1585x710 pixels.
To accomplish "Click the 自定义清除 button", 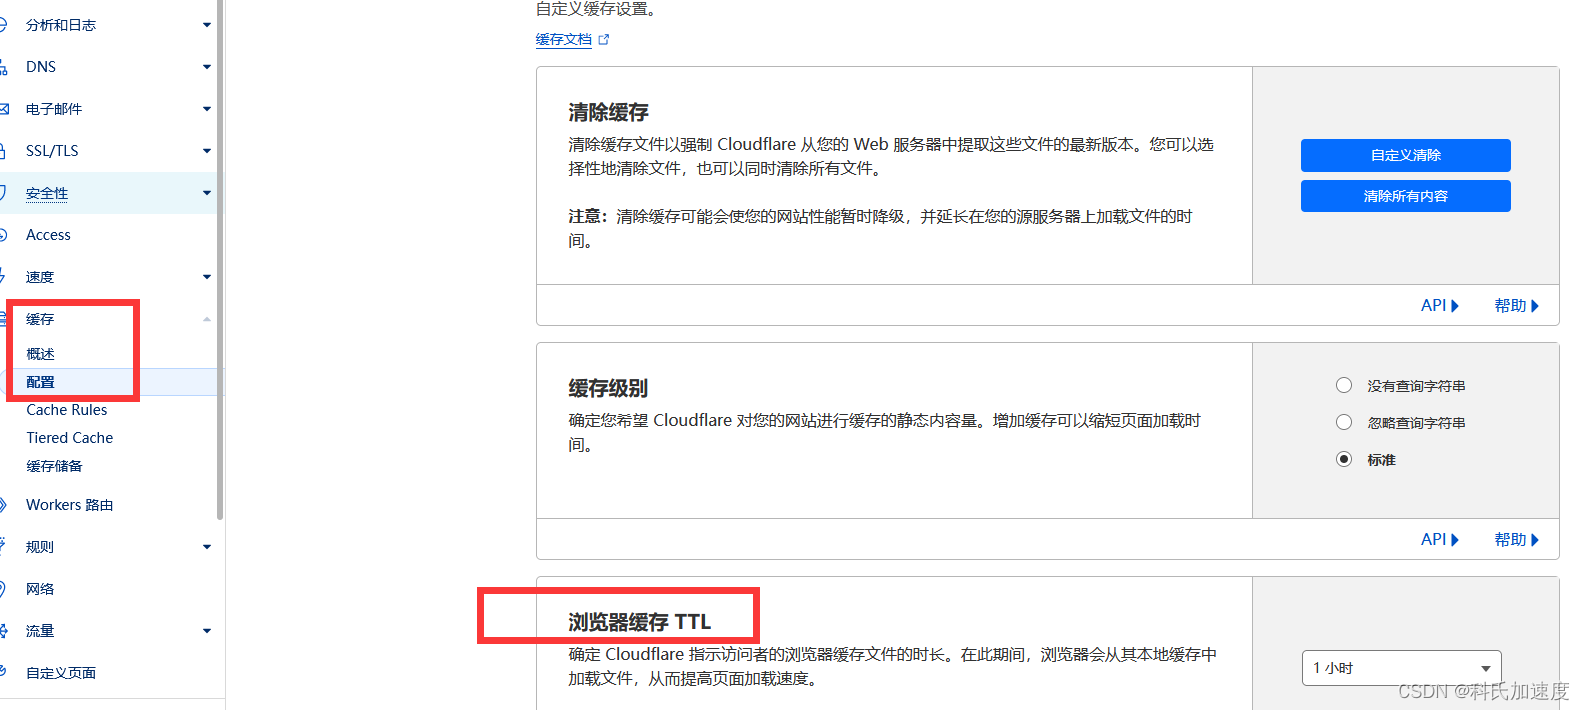I will (x=1405, y=155).
